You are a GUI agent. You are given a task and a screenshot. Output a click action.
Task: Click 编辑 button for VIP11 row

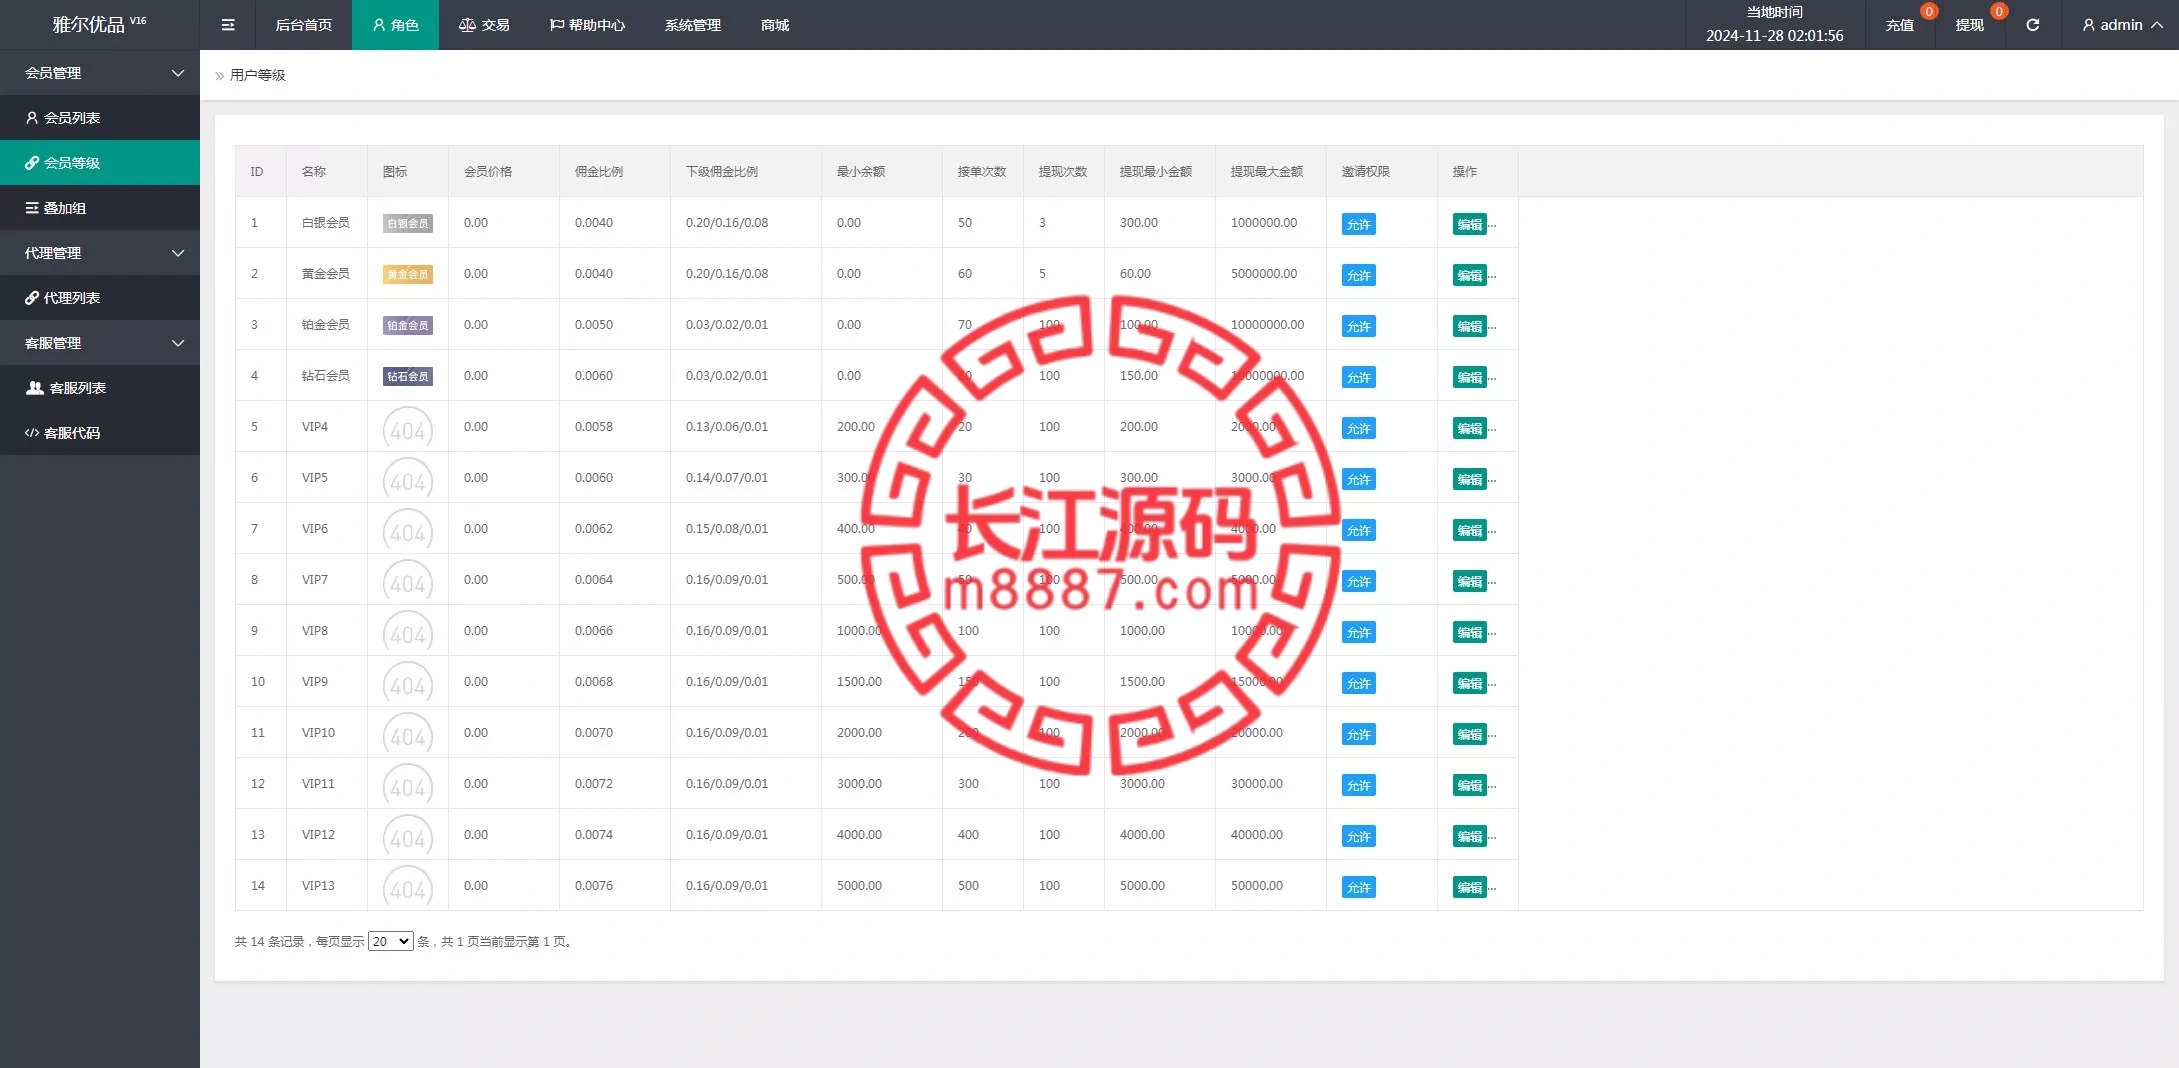point(1469,785)
